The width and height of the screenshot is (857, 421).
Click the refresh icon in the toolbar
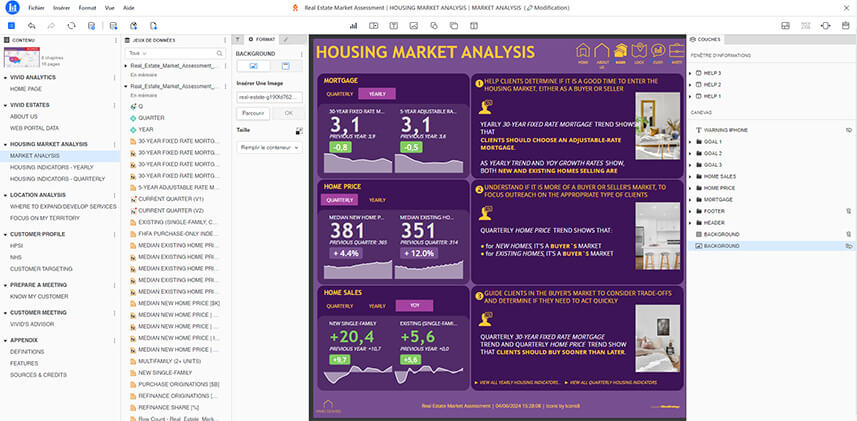[x=71, y=25]
